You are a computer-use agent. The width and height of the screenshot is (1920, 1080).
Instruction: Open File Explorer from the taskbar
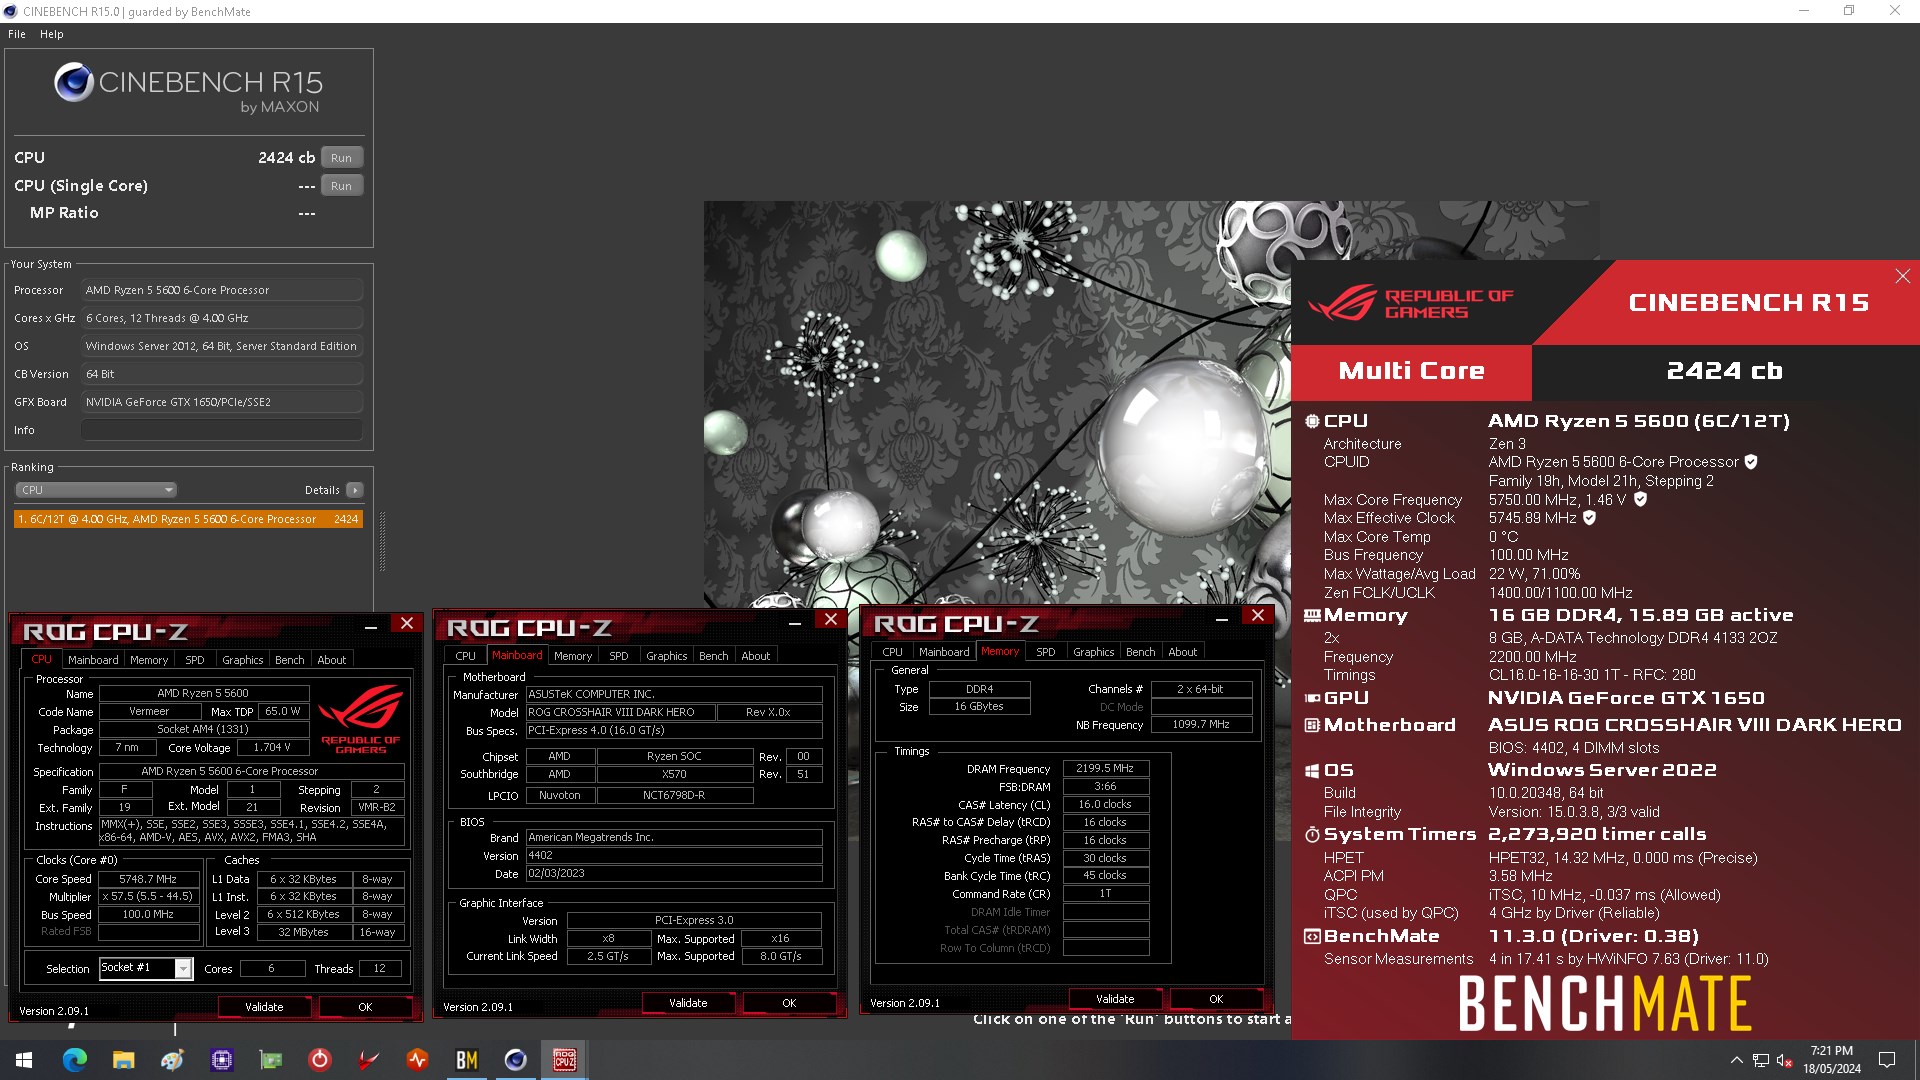[x=124, y=1060]
